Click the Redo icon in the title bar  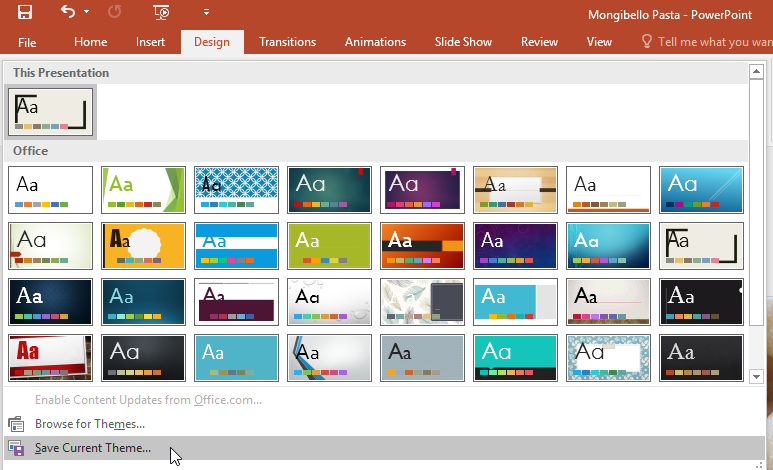(x=114, y=12)
